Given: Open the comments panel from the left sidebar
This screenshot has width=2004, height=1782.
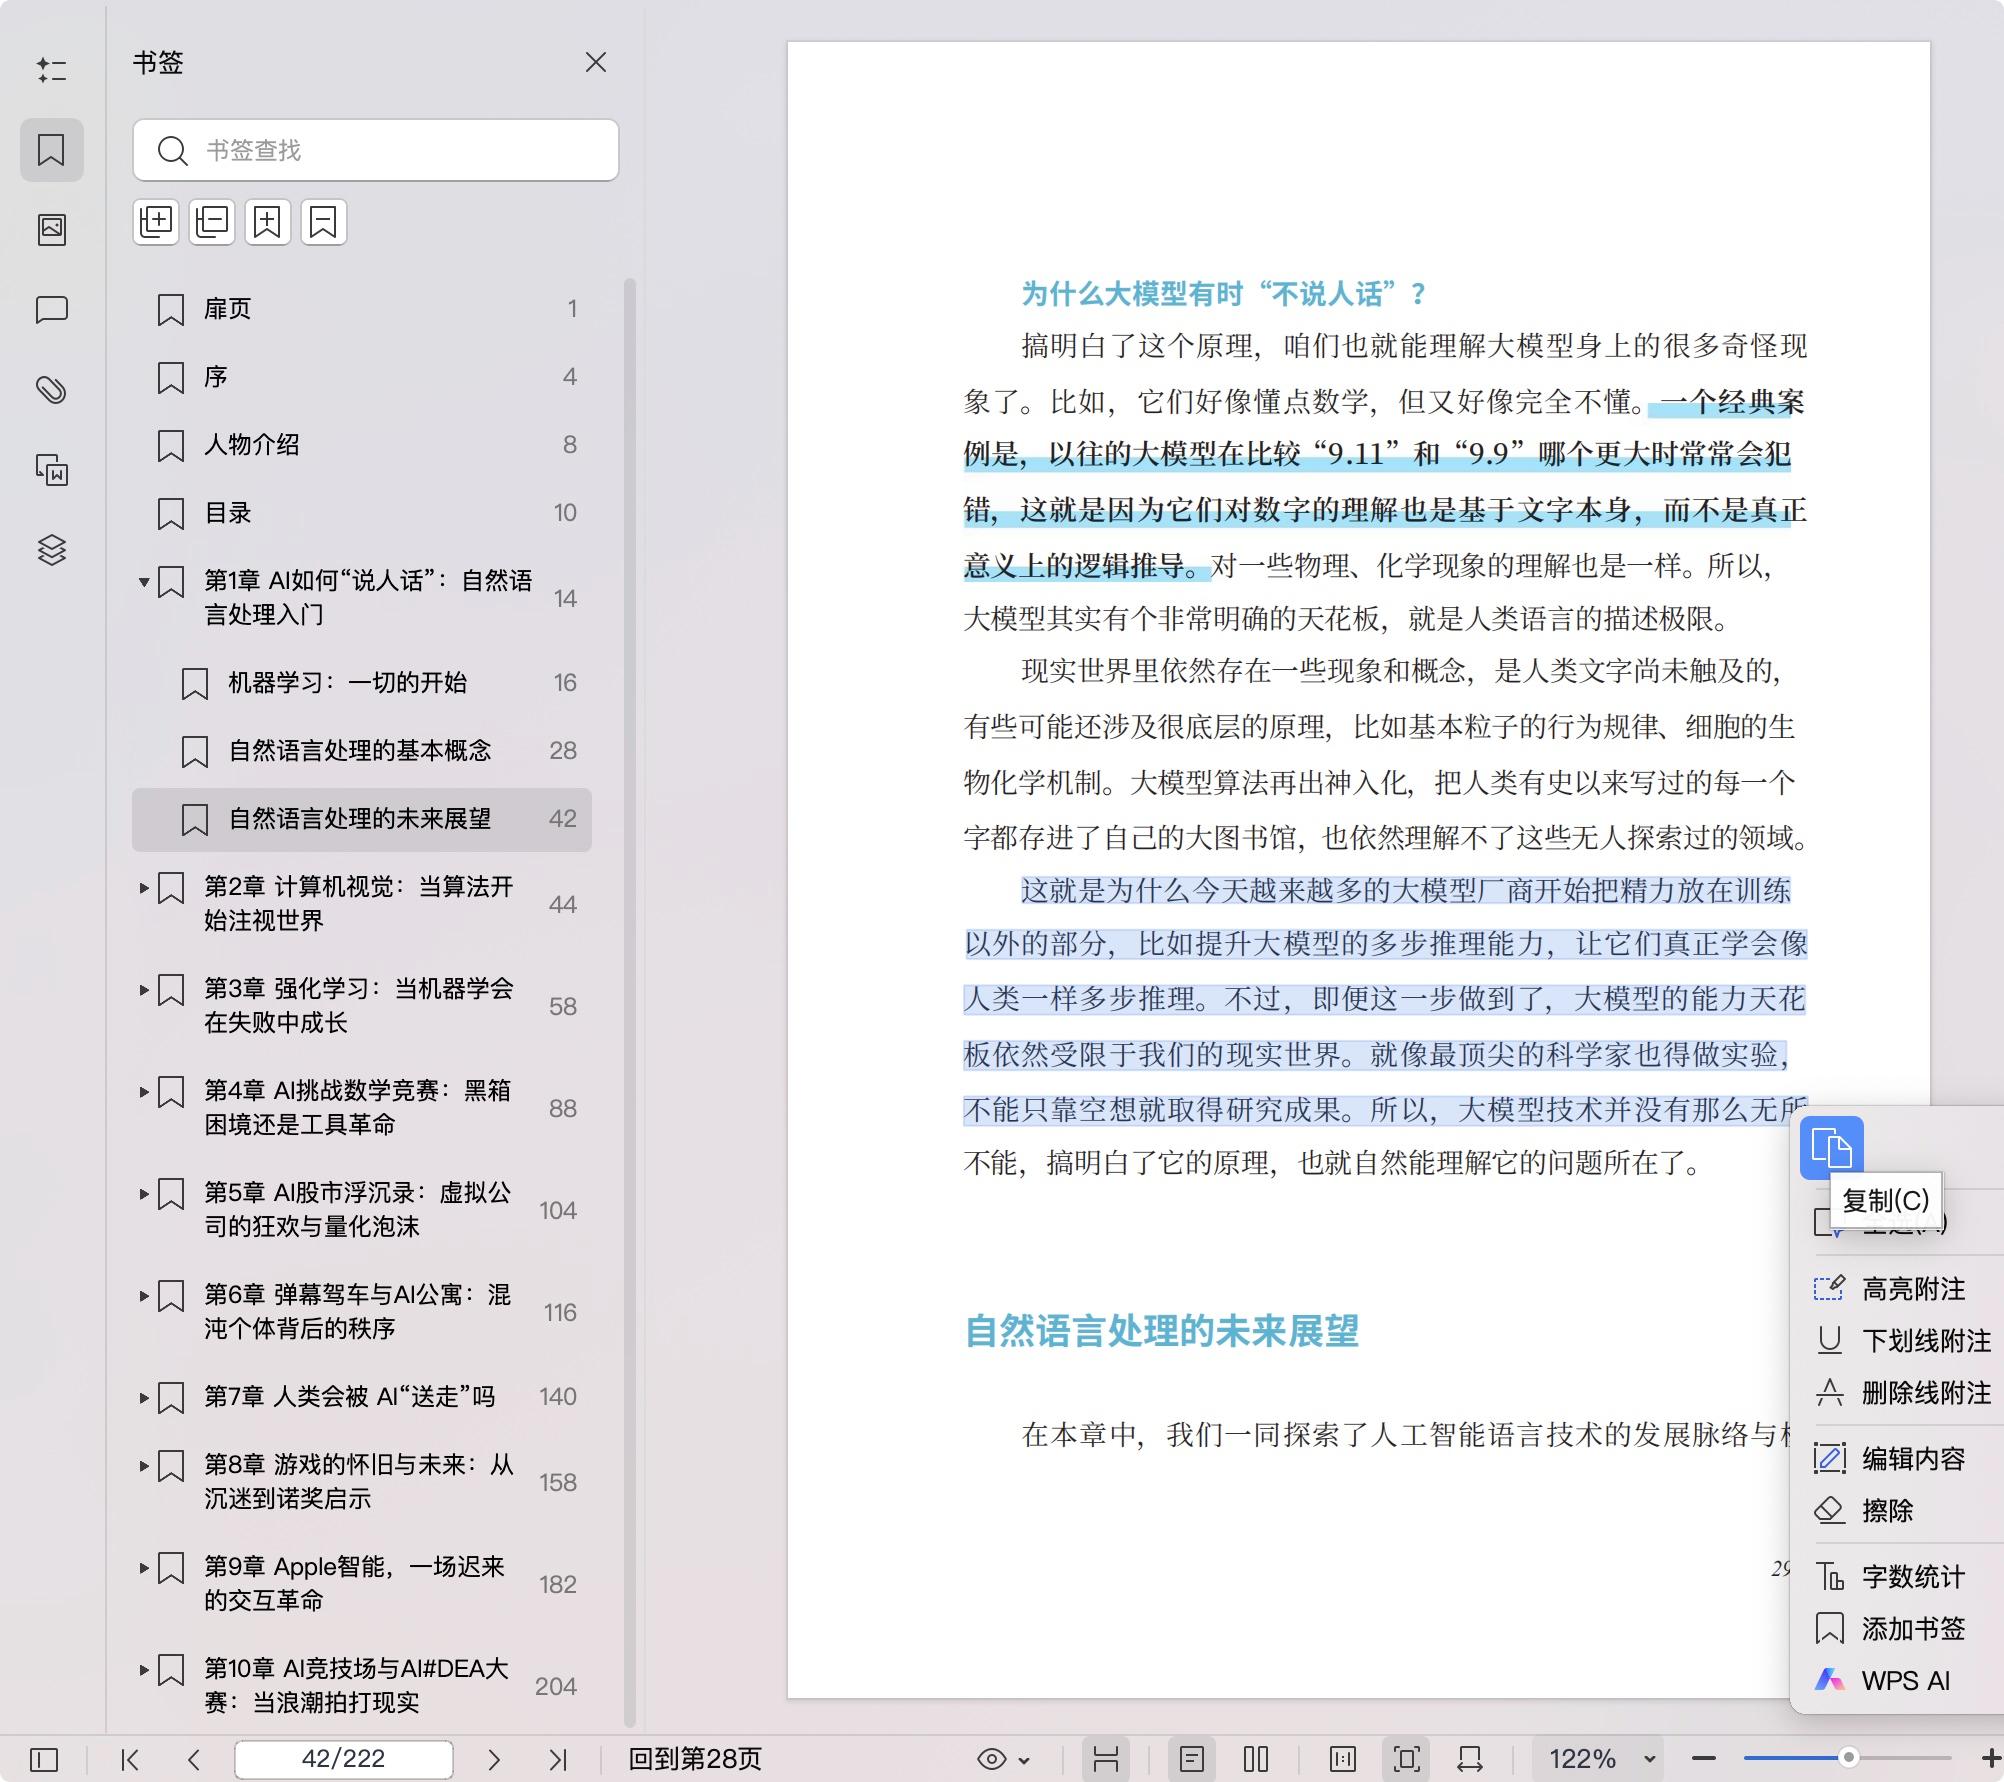Looking at the screenshot, I should (52, 312).
